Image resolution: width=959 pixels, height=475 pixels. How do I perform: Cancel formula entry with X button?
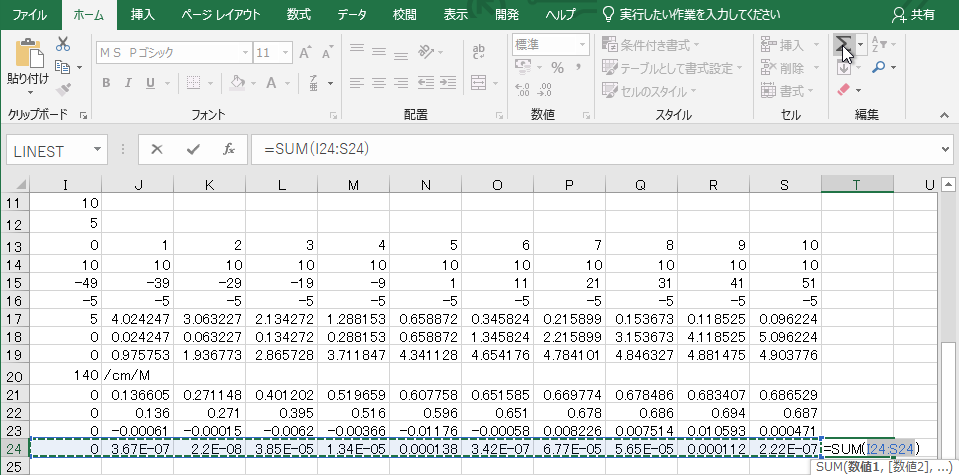(x=157, y=150)
